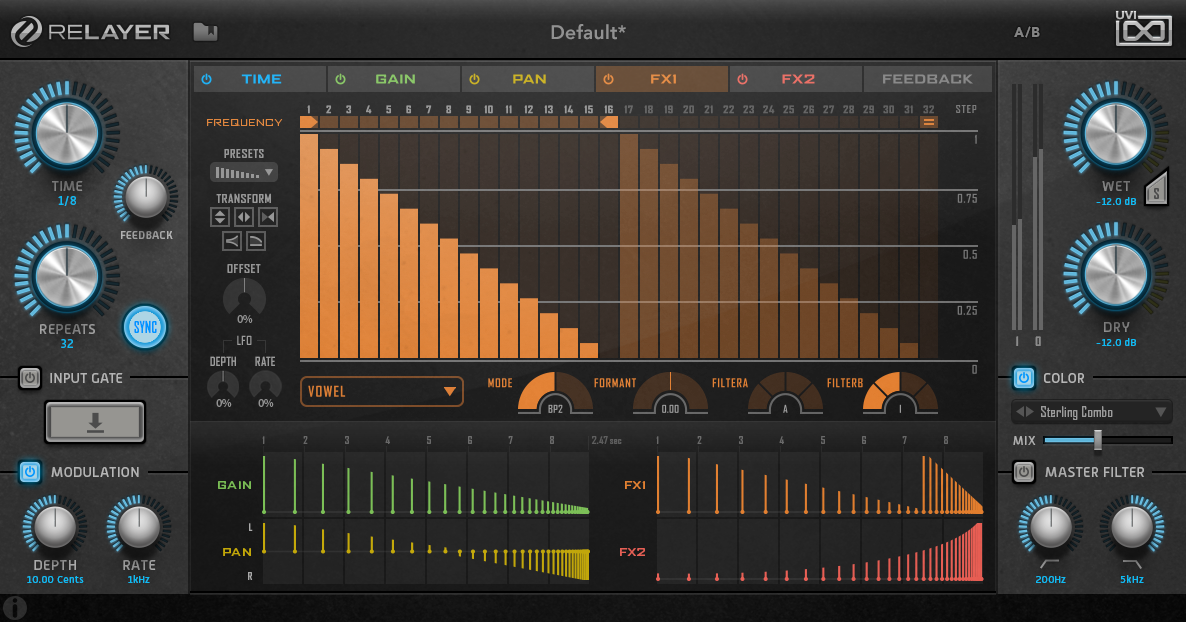Click the A/B compare button

click(1026, 33)
